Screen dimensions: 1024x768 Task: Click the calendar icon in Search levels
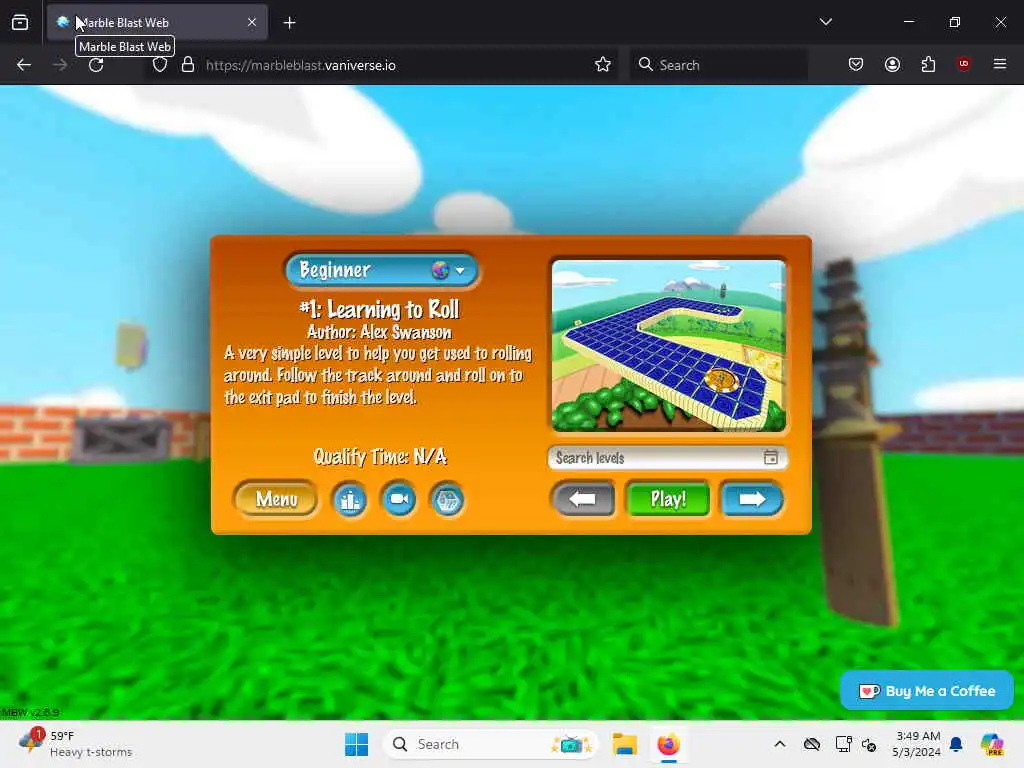point(771,457)
